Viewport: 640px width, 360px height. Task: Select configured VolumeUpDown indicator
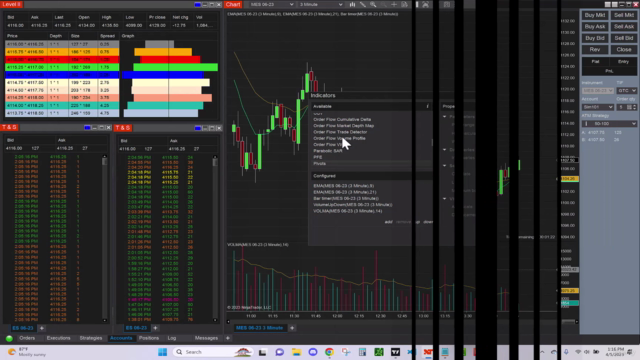[x=353, y=204]
